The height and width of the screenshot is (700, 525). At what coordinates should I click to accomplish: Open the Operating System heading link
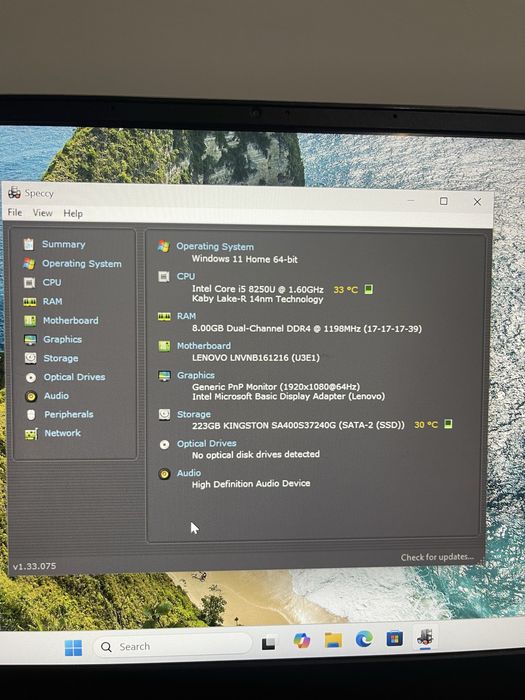pyautogui.click(x=215, y=246)
